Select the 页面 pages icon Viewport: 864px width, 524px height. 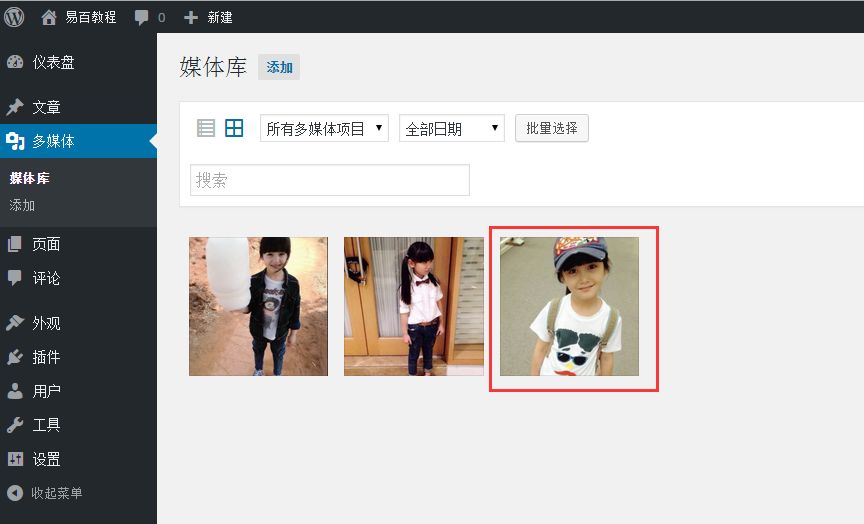(x=15, y=244)
